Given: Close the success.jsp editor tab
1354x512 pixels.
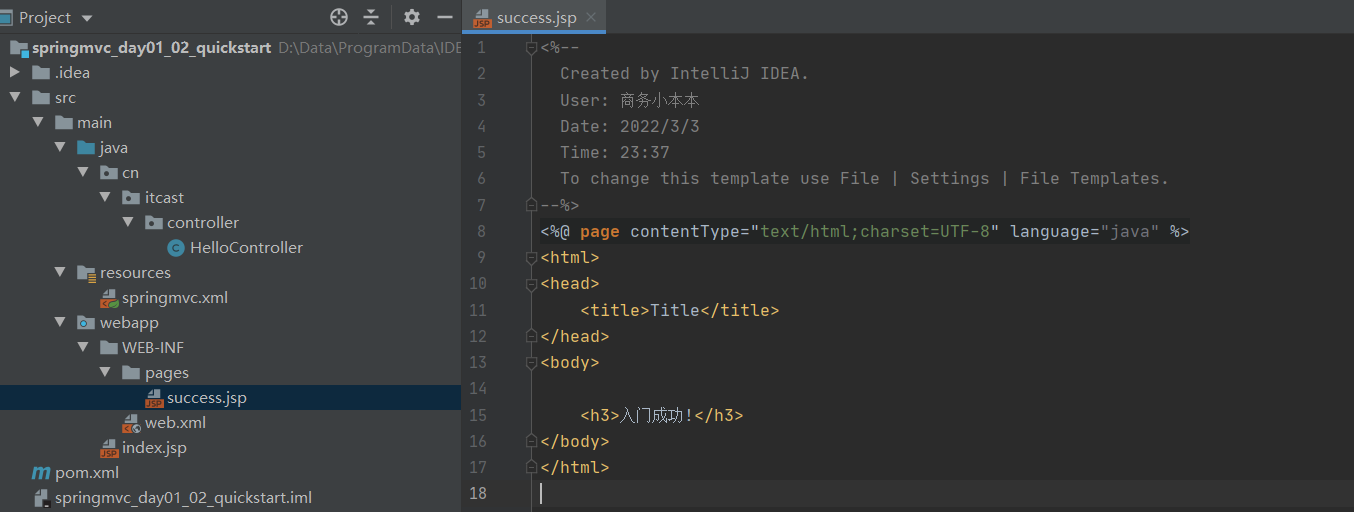Looking at the screenshot, I should [x=591, y=17].
